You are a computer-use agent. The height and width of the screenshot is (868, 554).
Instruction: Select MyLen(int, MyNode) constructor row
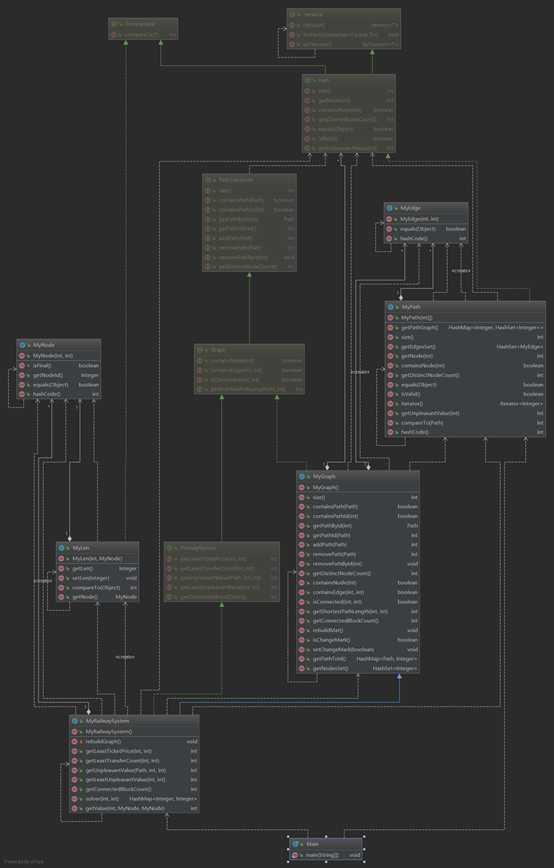click(x=97, y=559)
